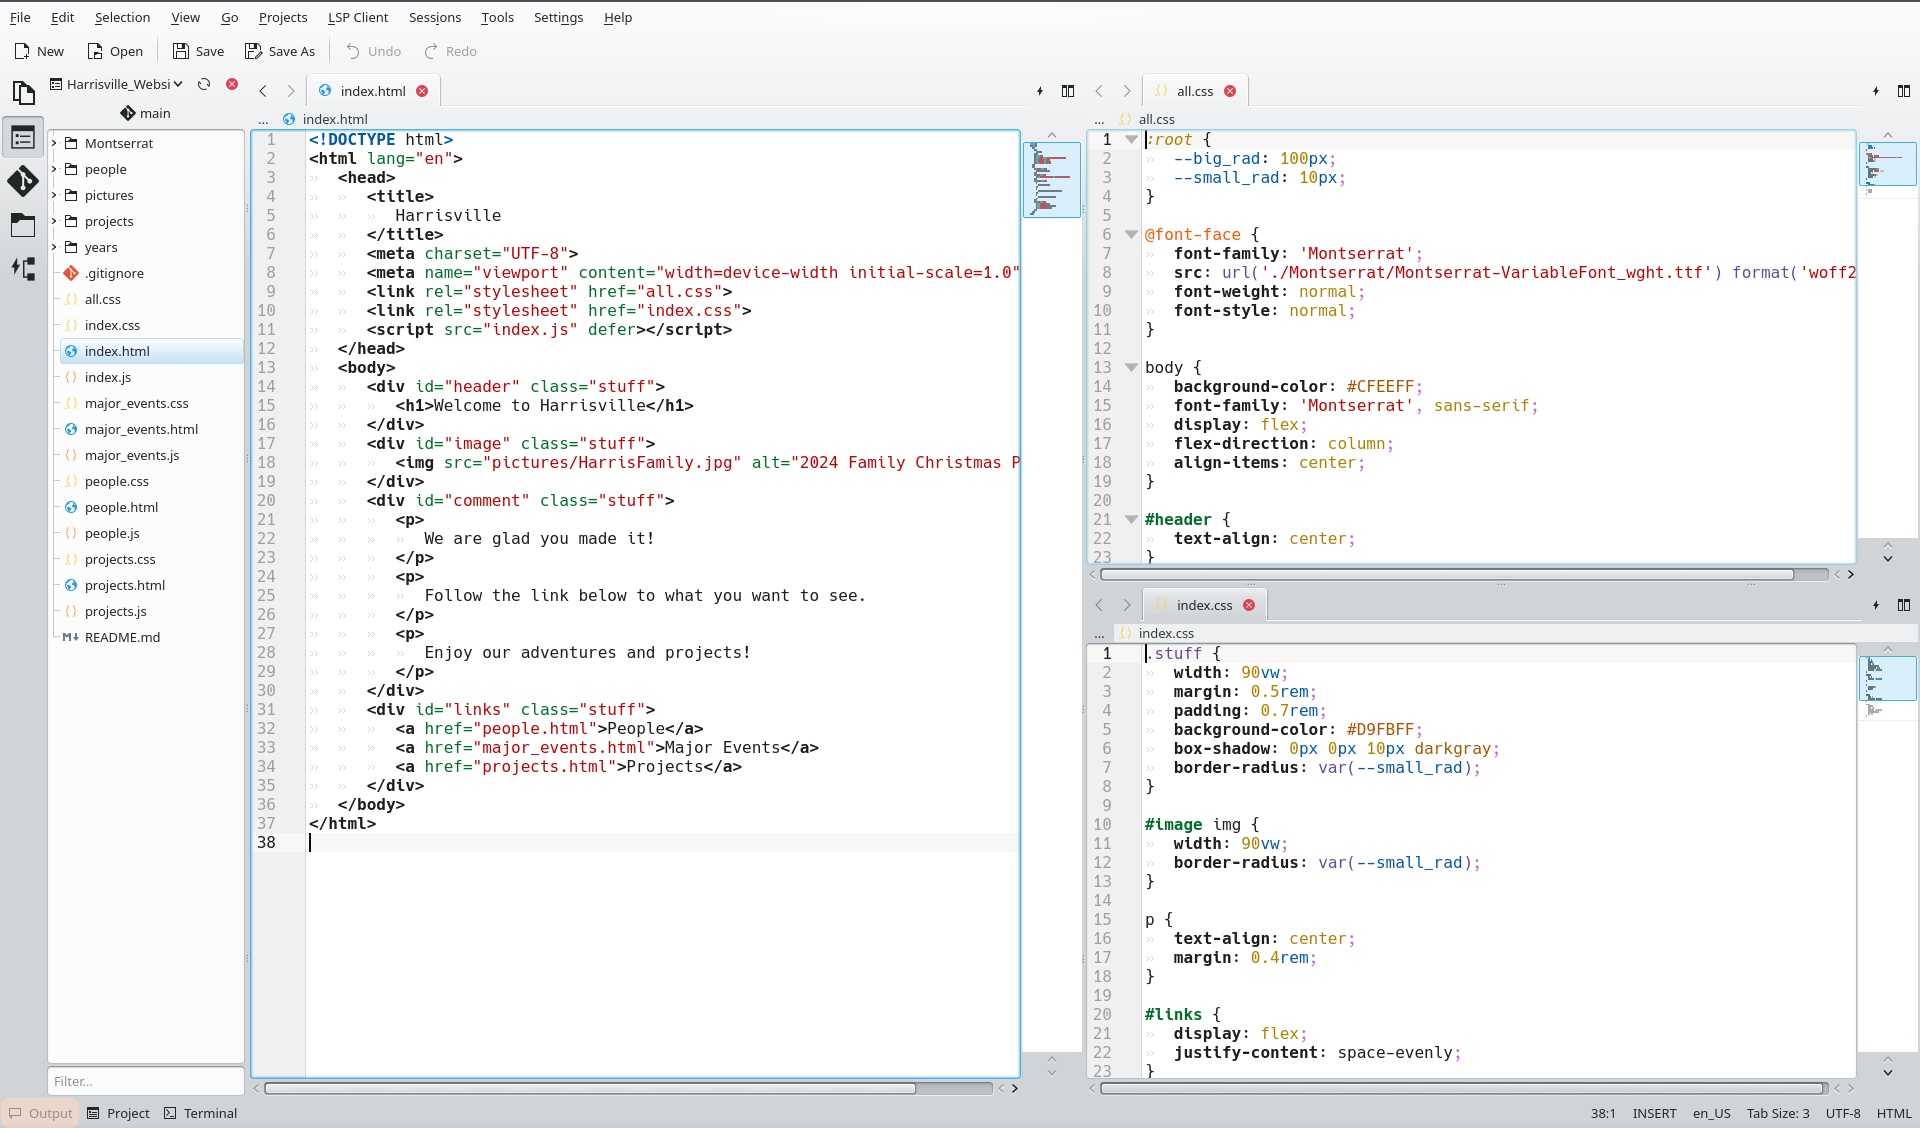Click cursor position 38:1
The width and height of the screenshot is (1920, 1128).
(1603, 1113)
